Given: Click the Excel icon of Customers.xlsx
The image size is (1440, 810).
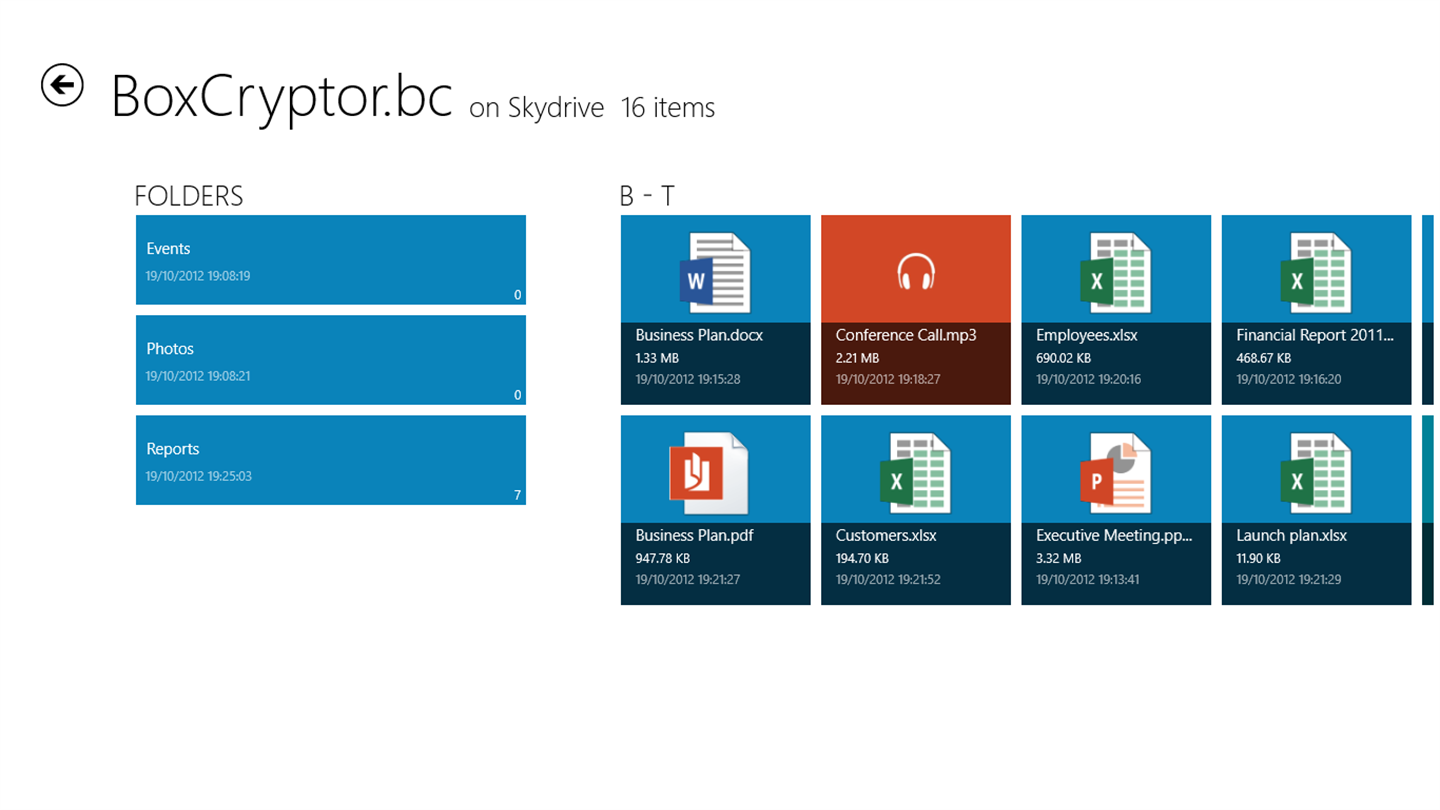Looking at the screenshot, I should (915, 473).
